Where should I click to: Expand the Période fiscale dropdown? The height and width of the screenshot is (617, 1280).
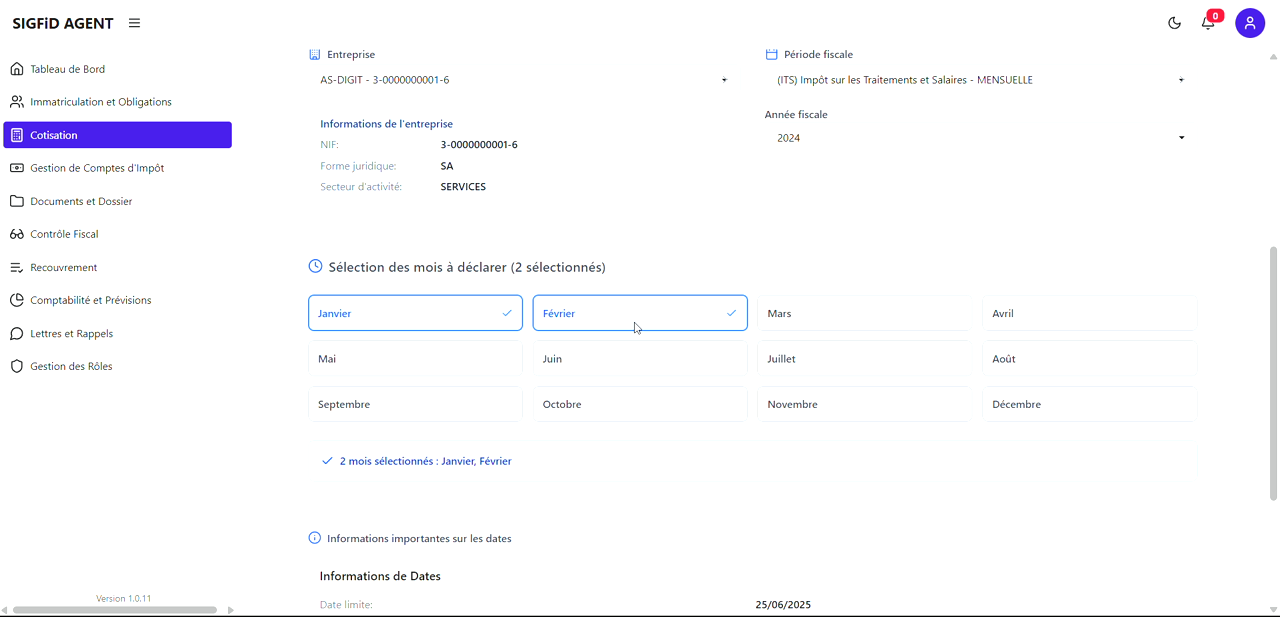point(980,80)
